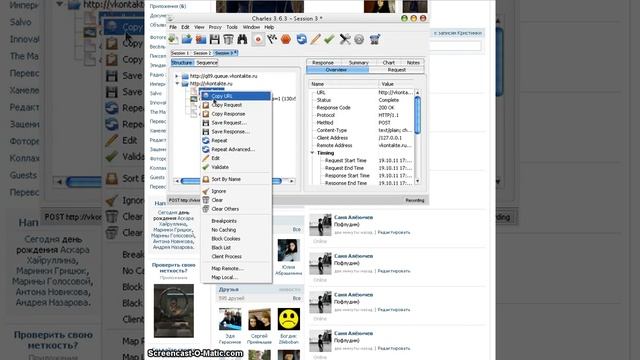Open the View menu
The width and height of the screenshot is (640, 360).
pyautogui.click(x=199, y=27)
